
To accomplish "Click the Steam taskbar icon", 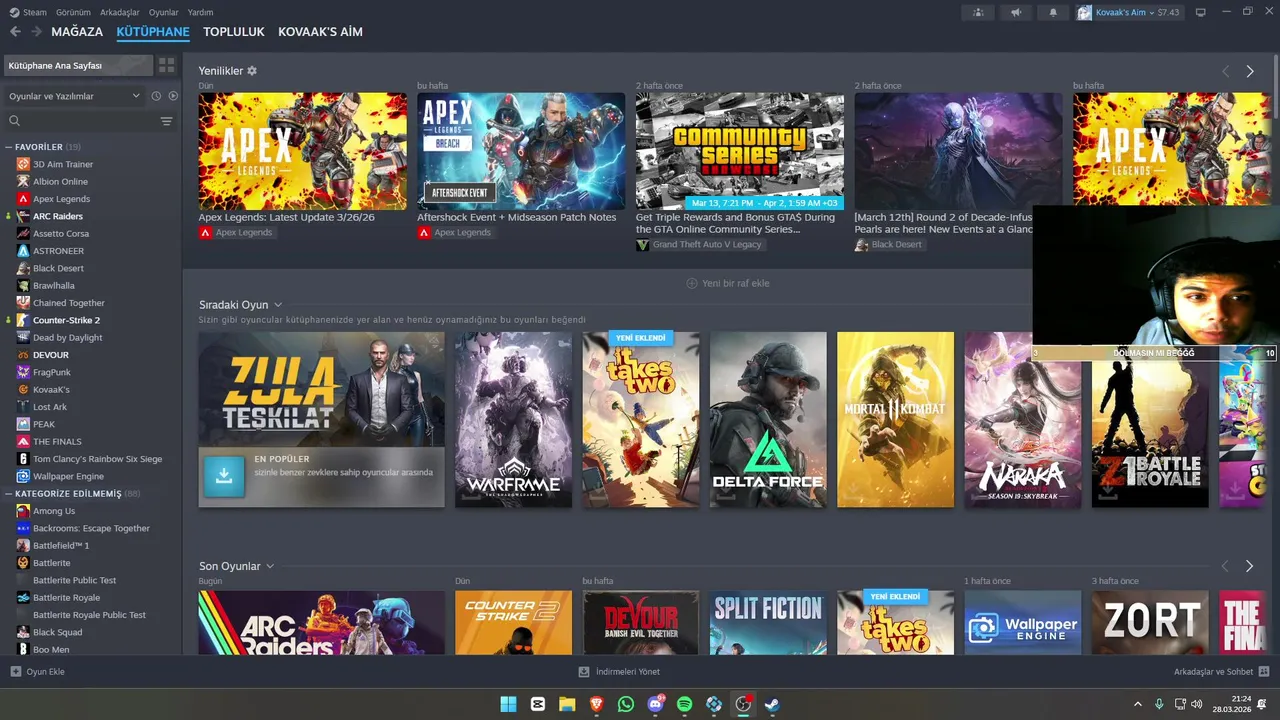I will tap(772, 704).
